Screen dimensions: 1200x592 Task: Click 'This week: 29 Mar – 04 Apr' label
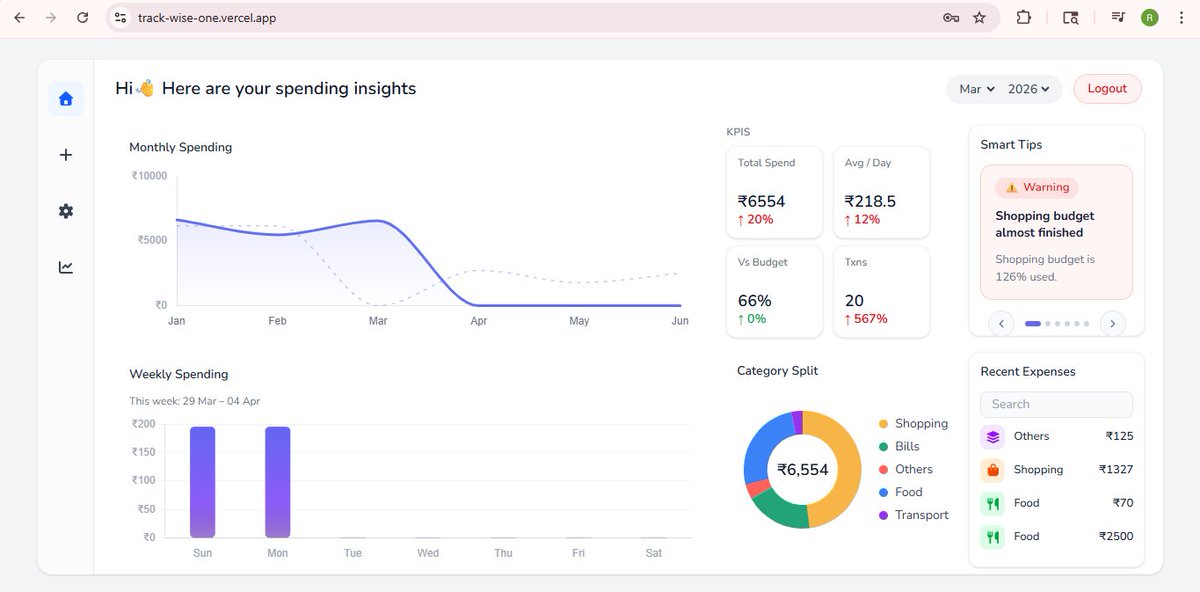[195, 401]
